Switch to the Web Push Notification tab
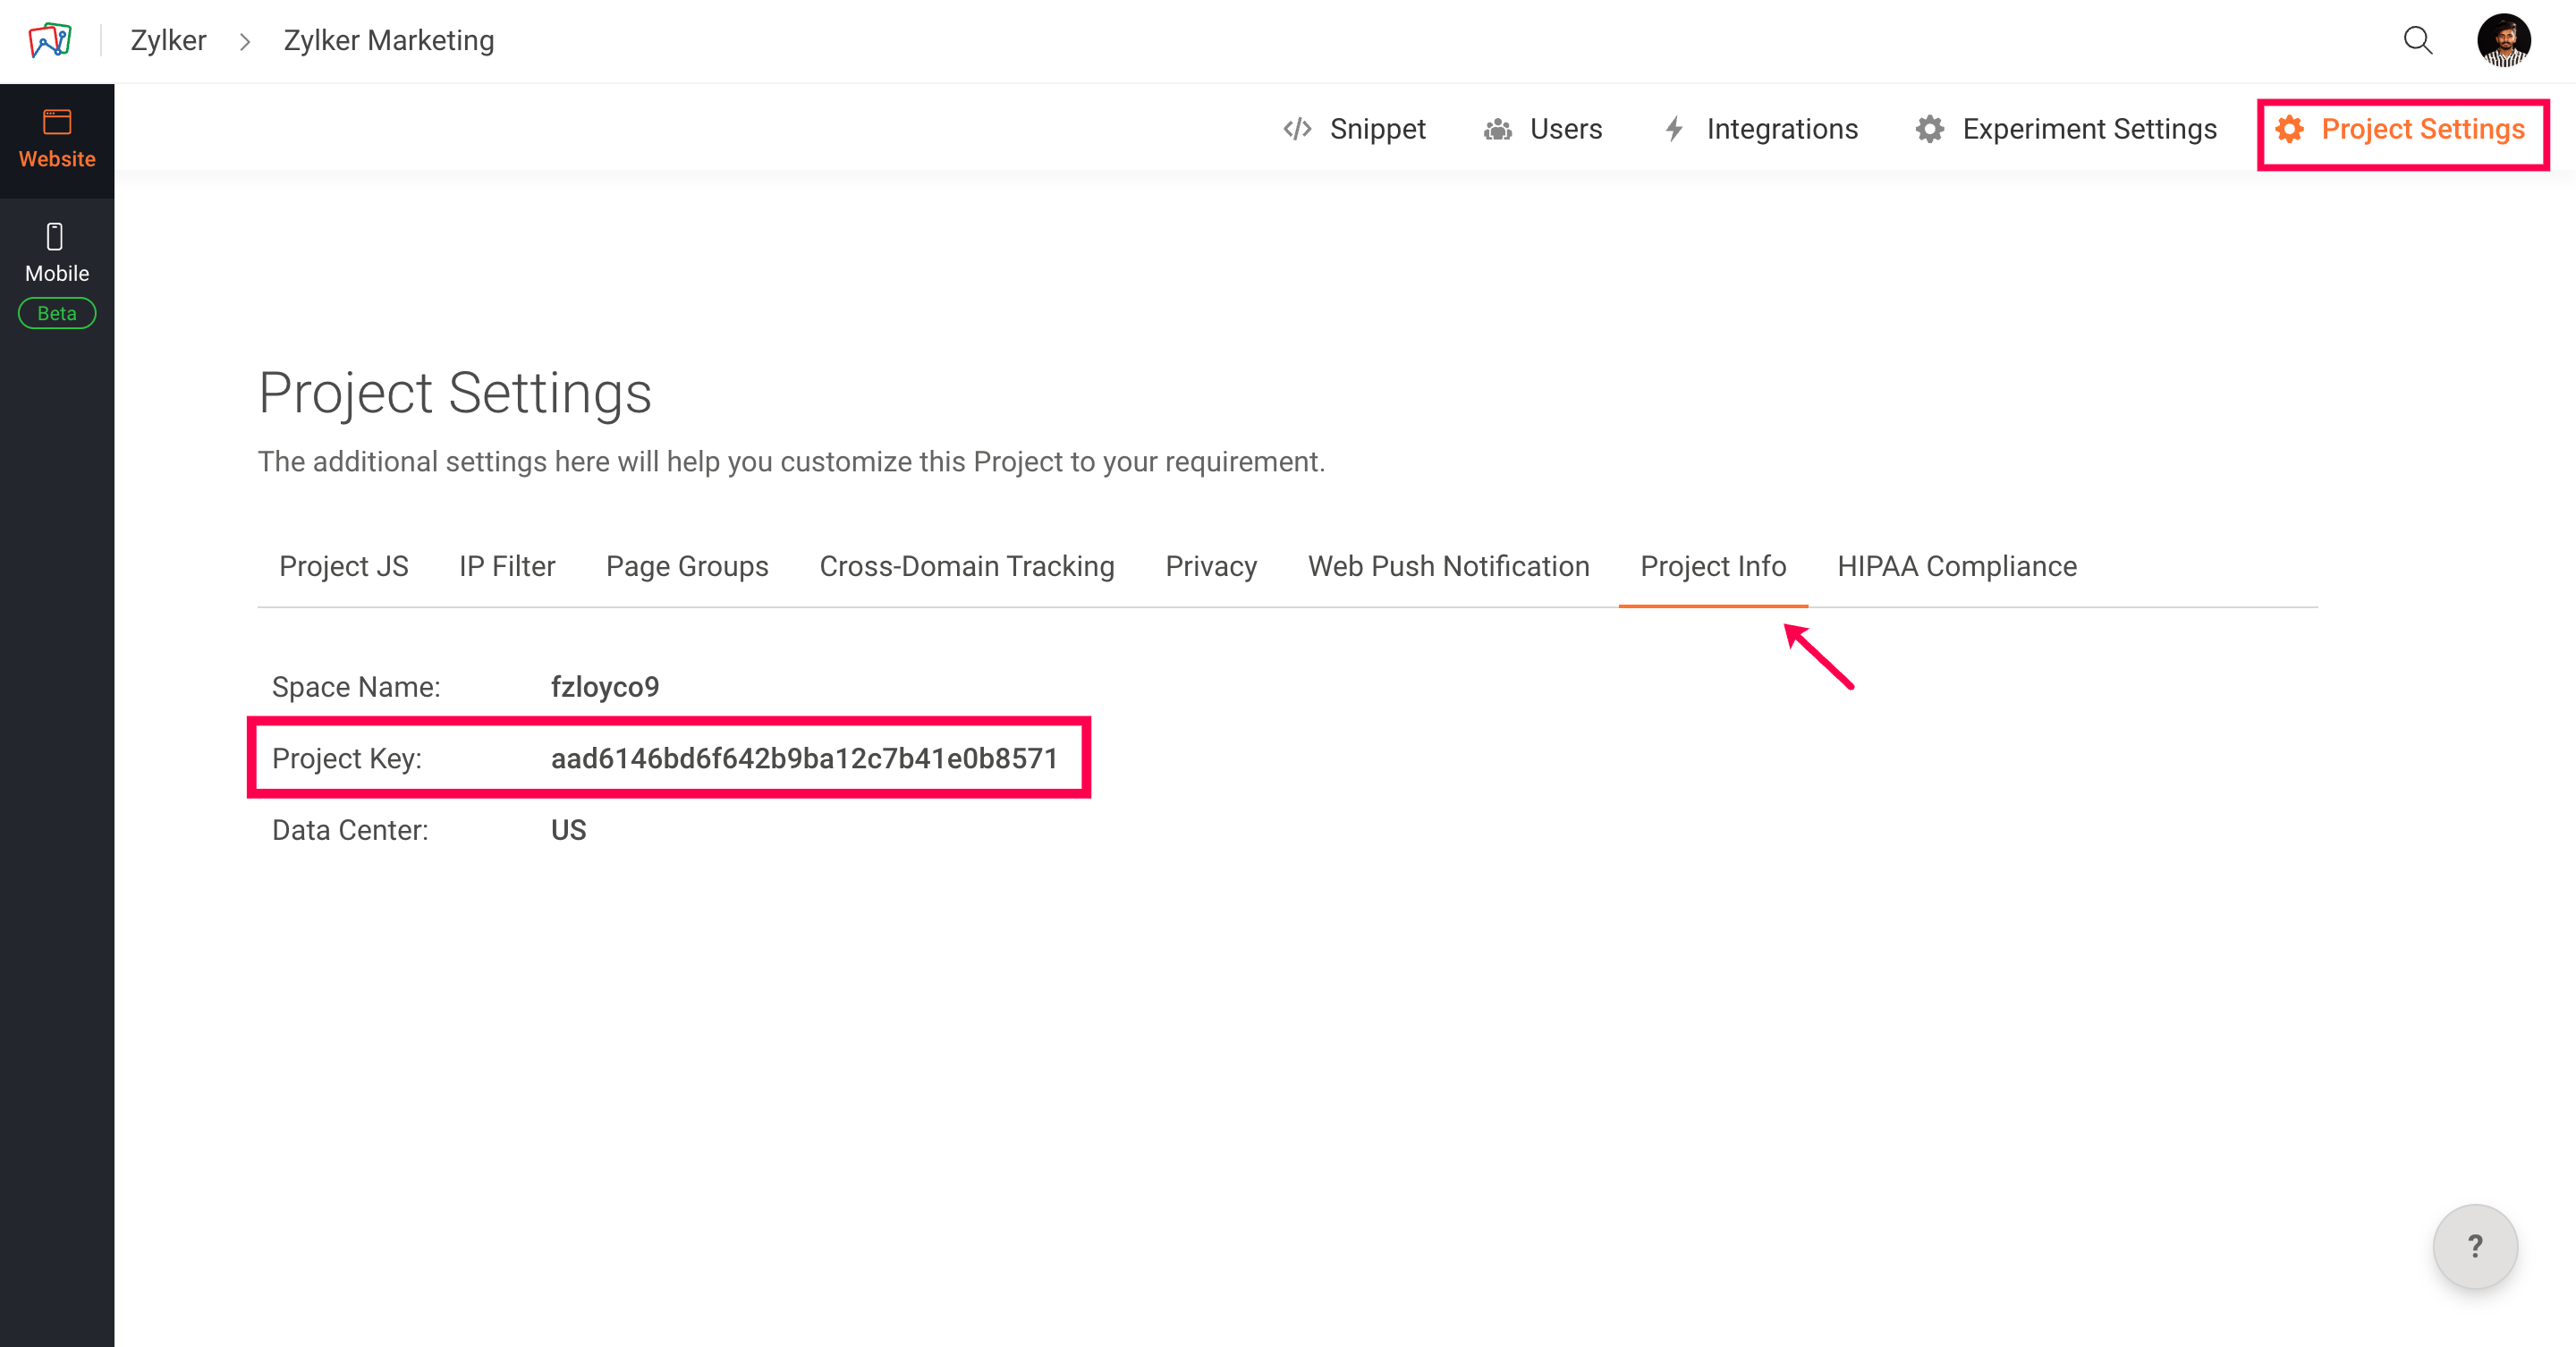 pos(1449,566)
